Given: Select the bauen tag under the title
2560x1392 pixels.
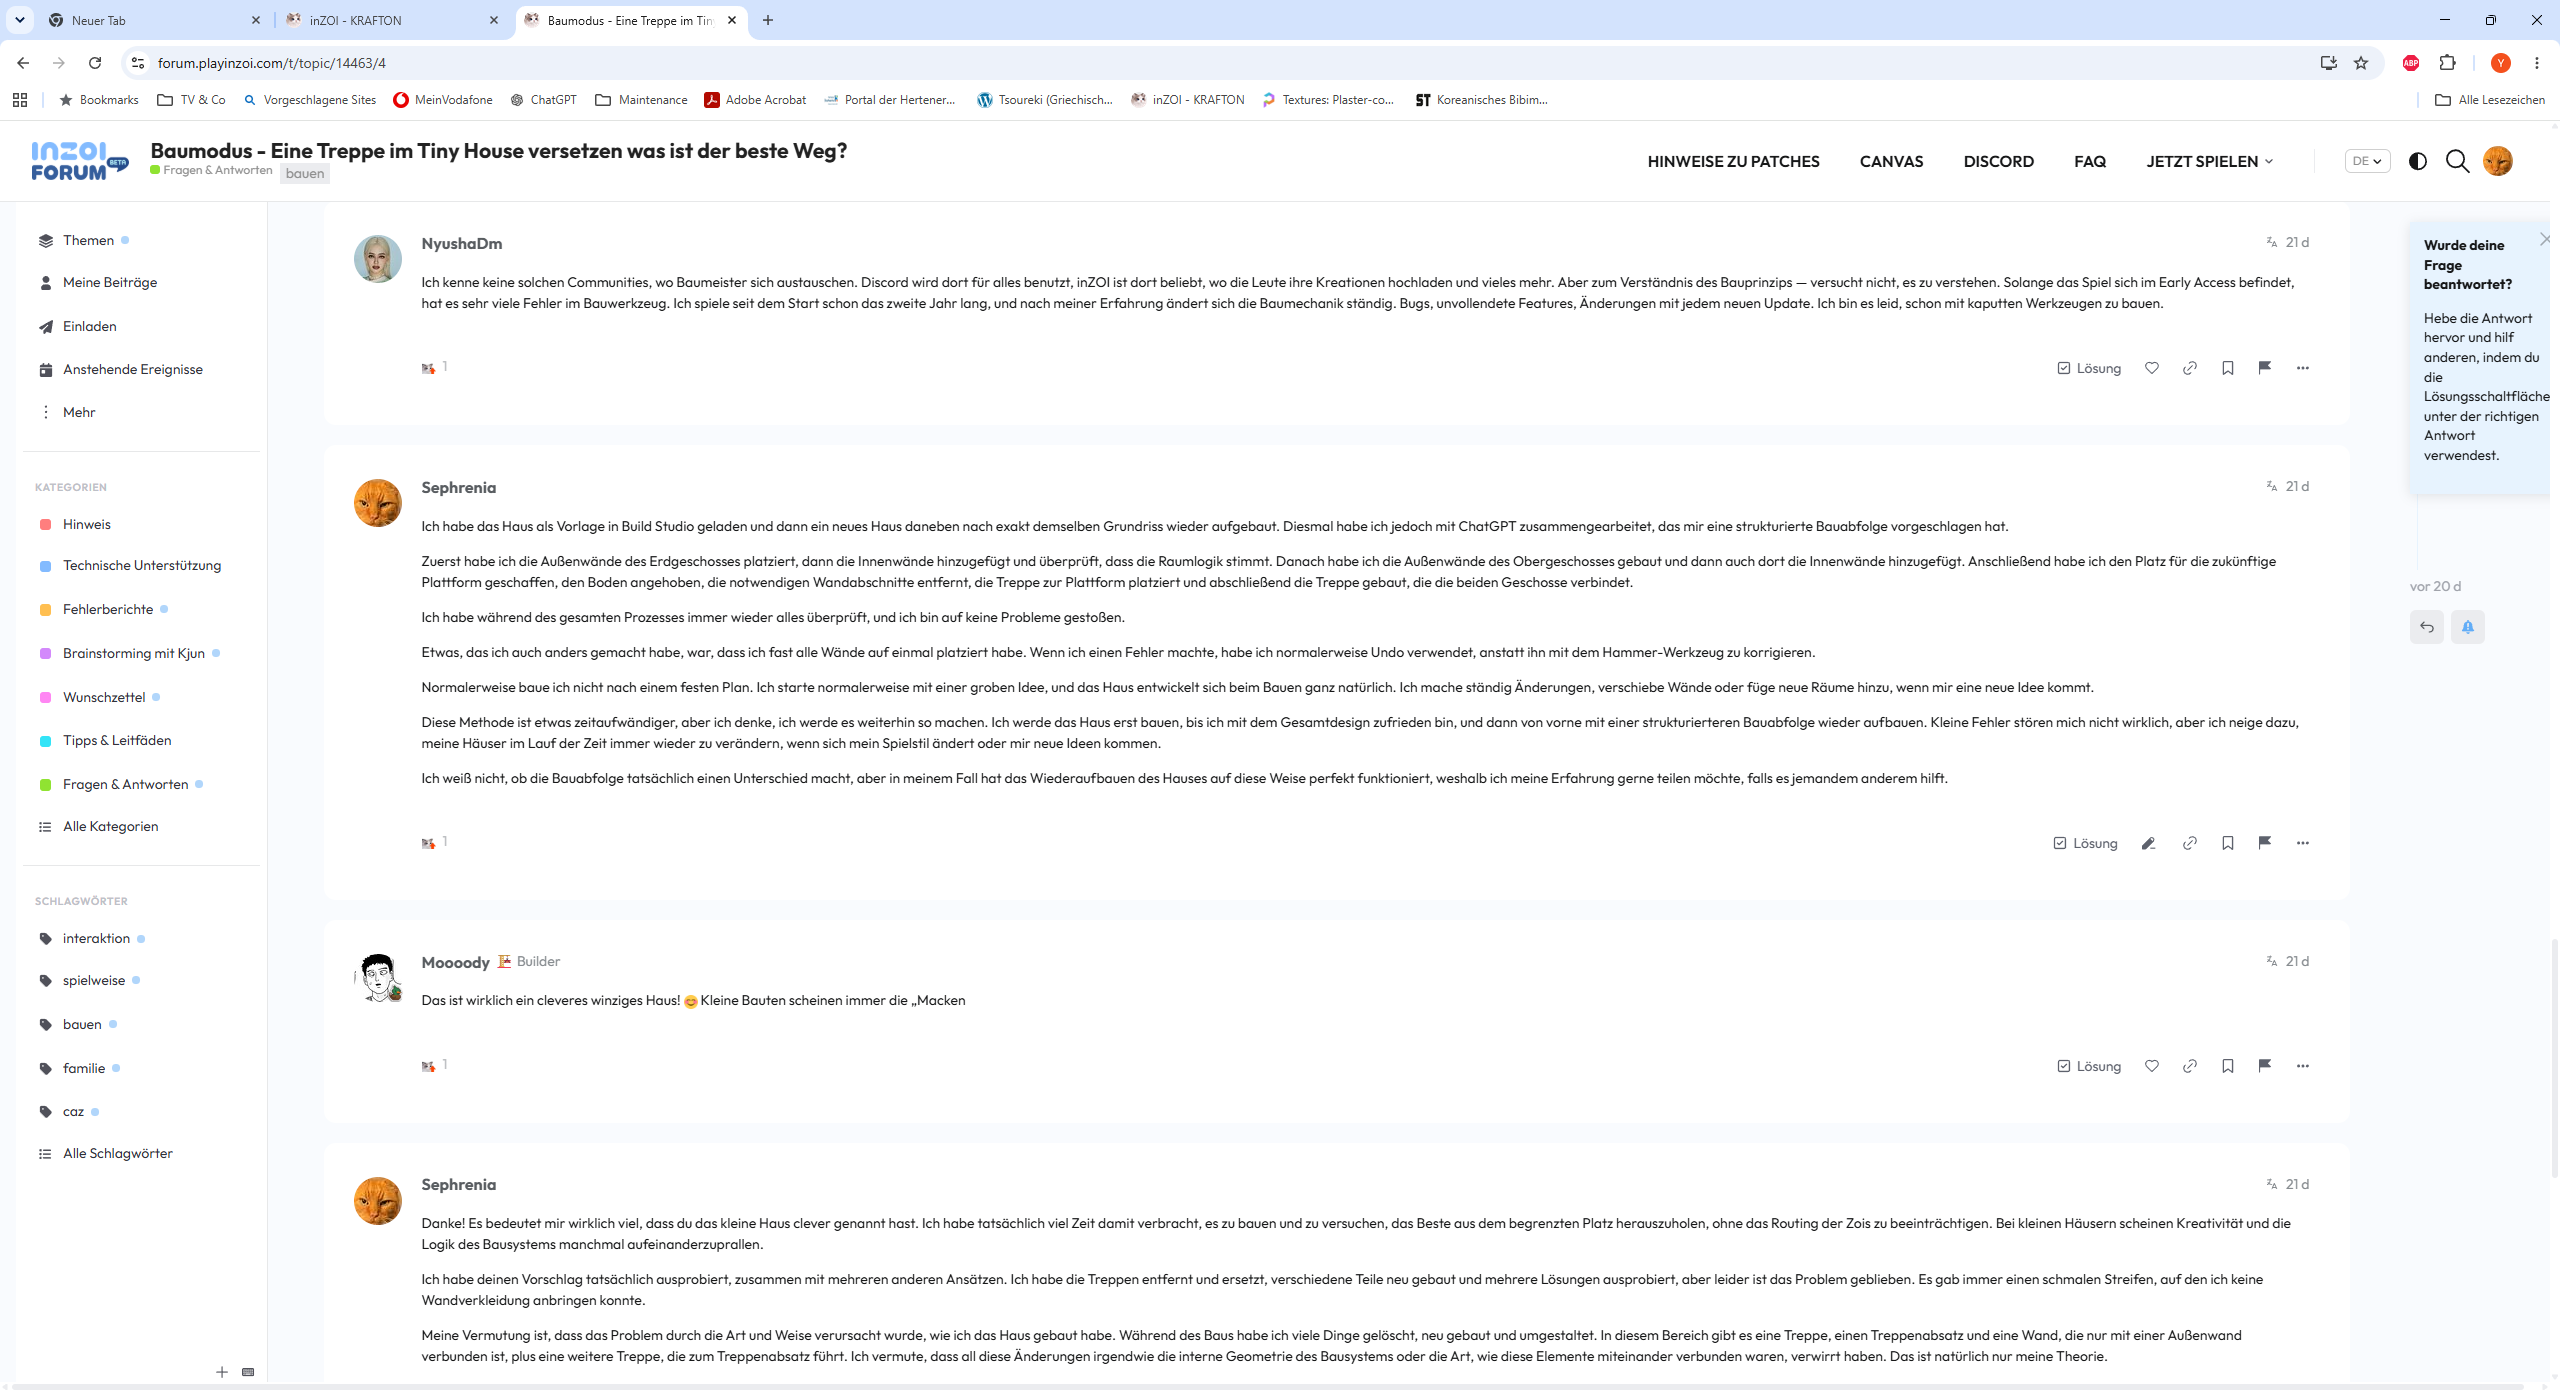Looking at the screenshot, I should (305, 173).
